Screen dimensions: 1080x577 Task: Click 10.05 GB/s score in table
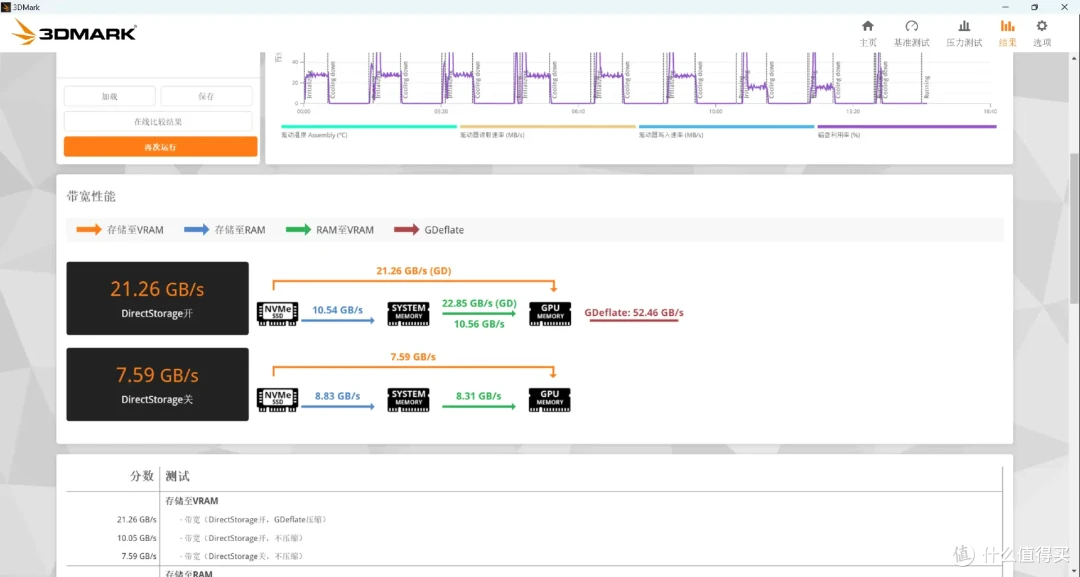[136, 538]
